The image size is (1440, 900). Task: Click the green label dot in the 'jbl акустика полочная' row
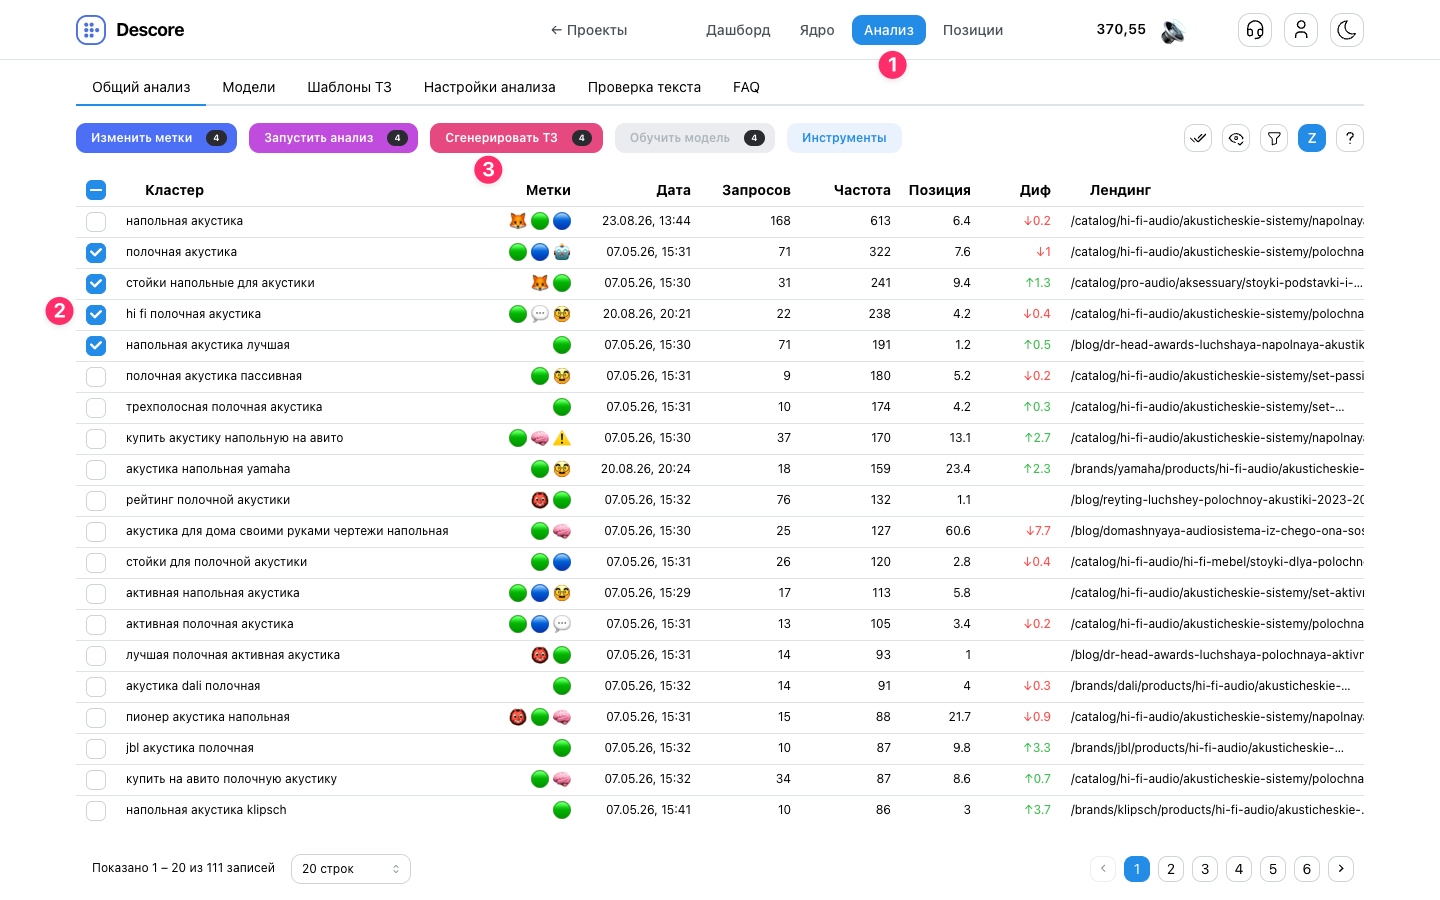click(562, 748)
